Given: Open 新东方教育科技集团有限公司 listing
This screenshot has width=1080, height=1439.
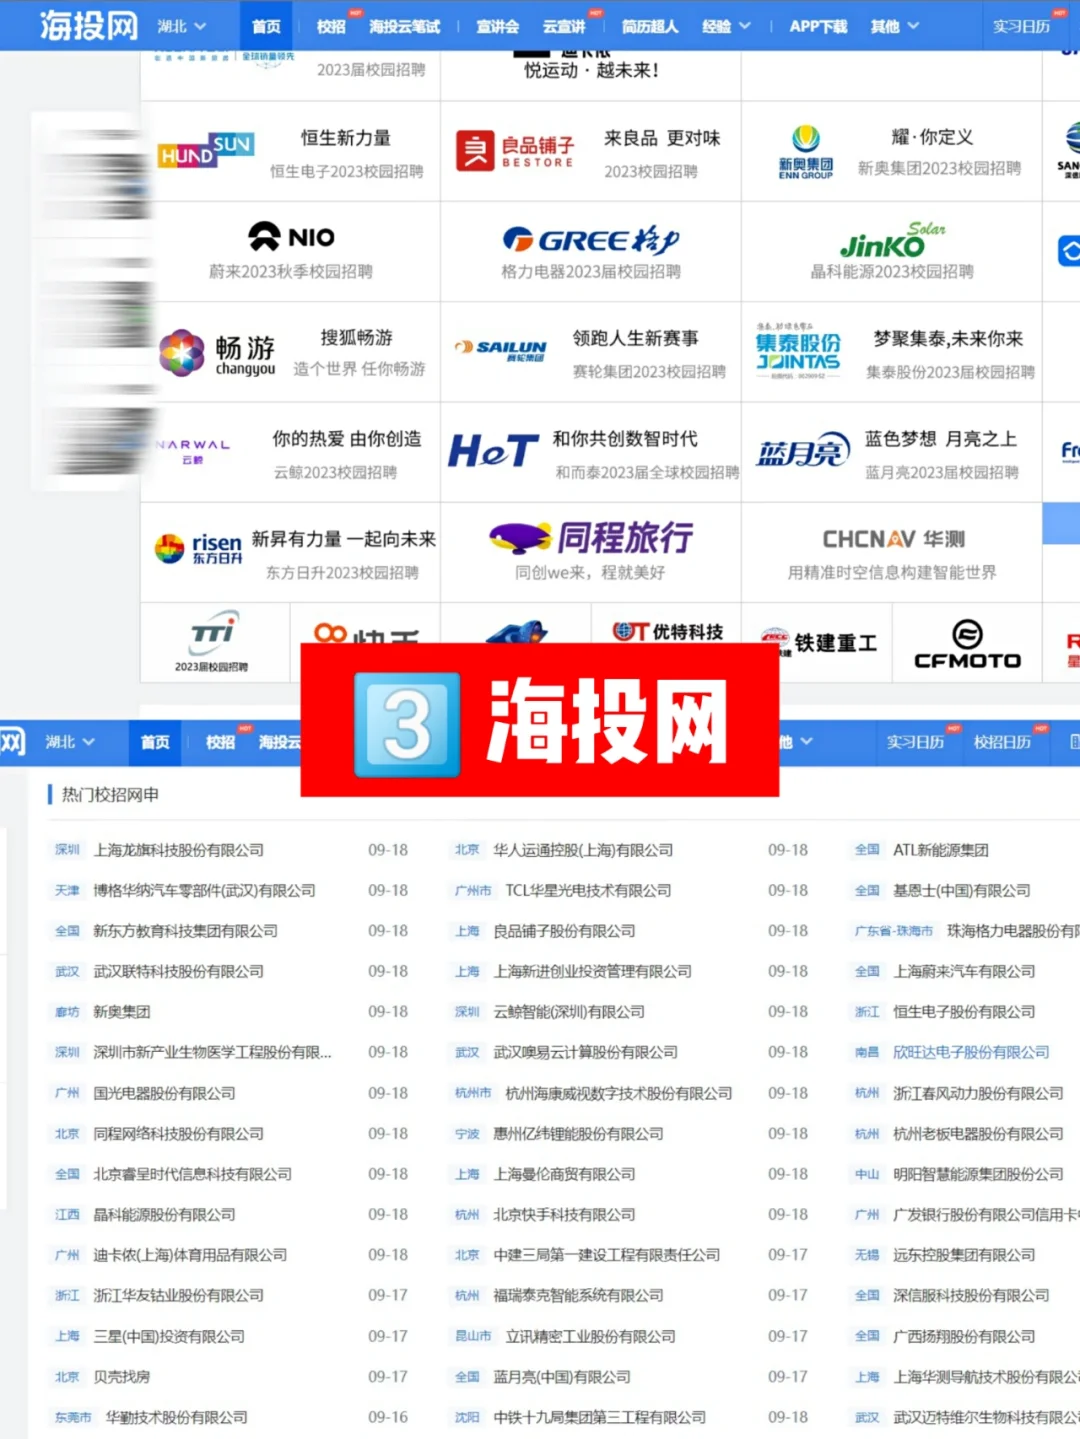Looking at the screenshot, I should pos(186,931).
